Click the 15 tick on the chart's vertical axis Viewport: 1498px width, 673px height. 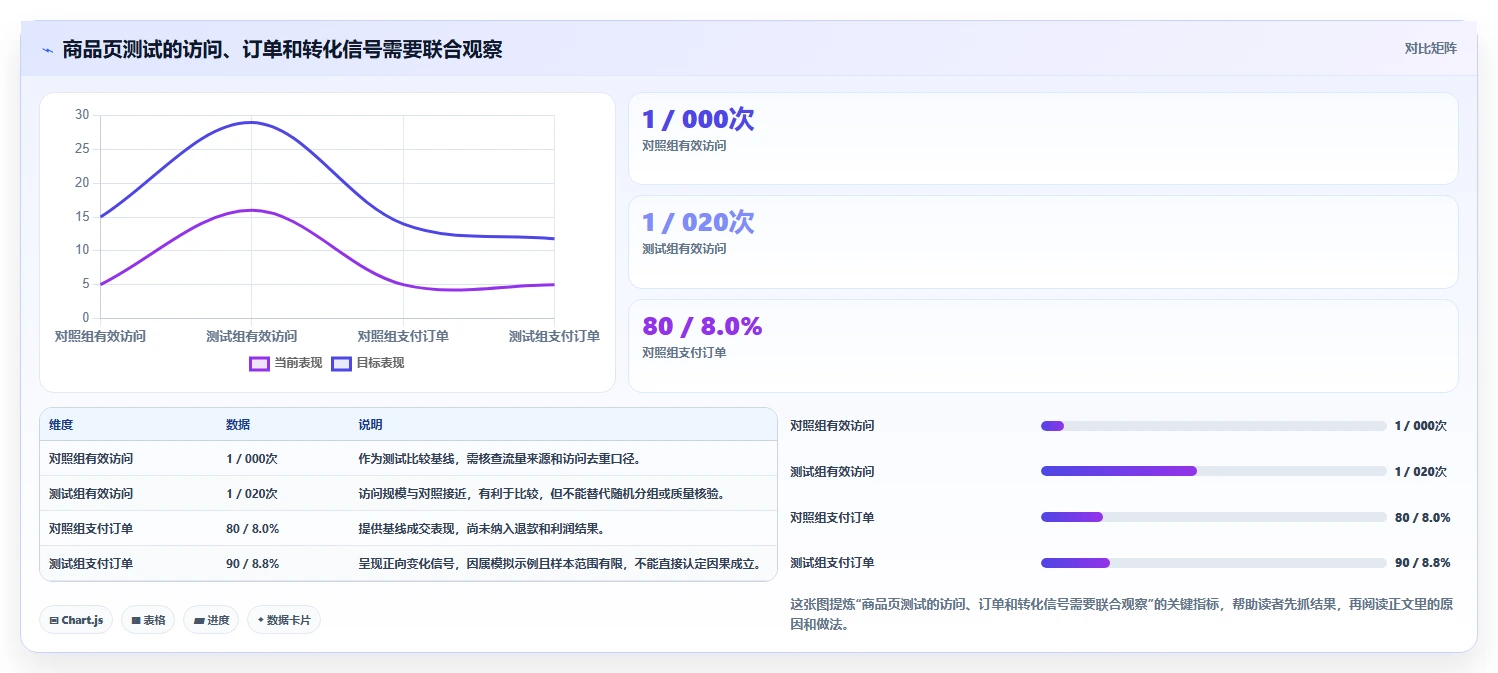(x=82, y=216)
